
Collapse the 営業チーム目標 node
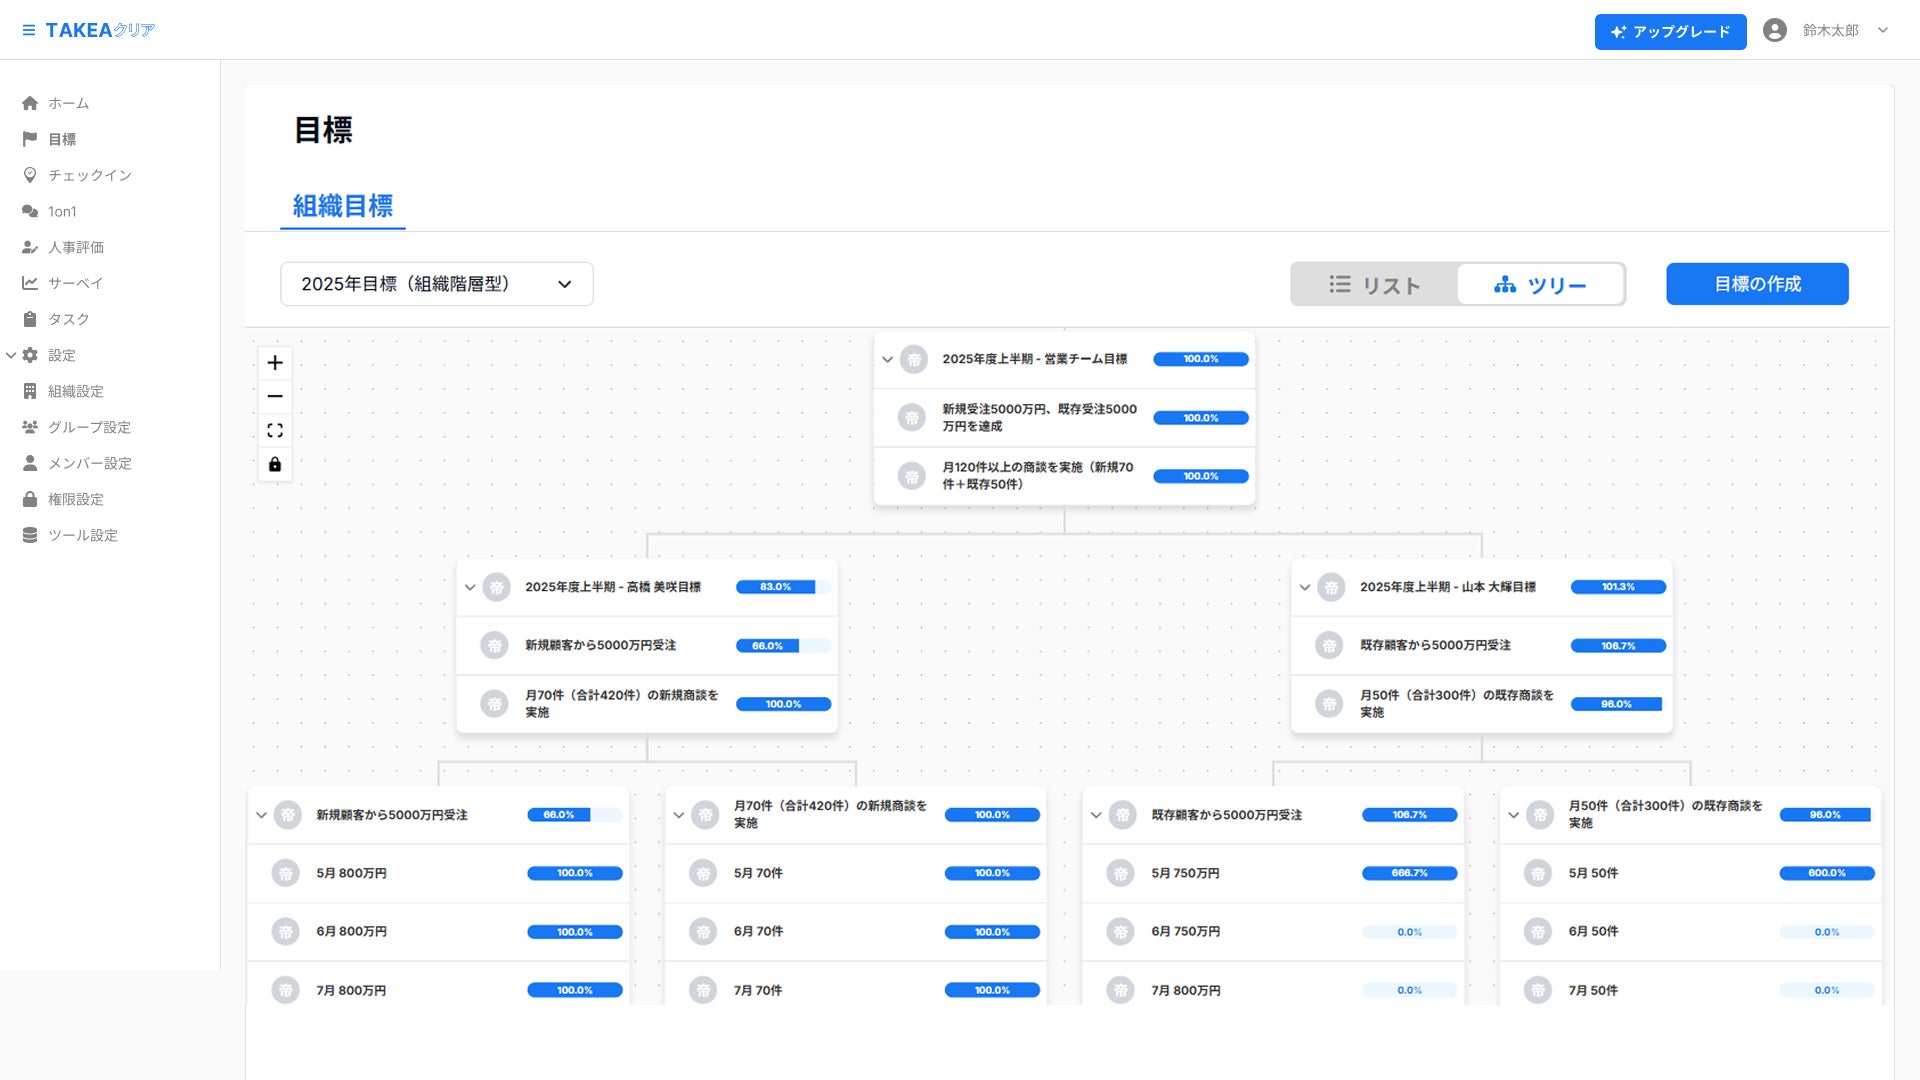[x=887, y=359]
